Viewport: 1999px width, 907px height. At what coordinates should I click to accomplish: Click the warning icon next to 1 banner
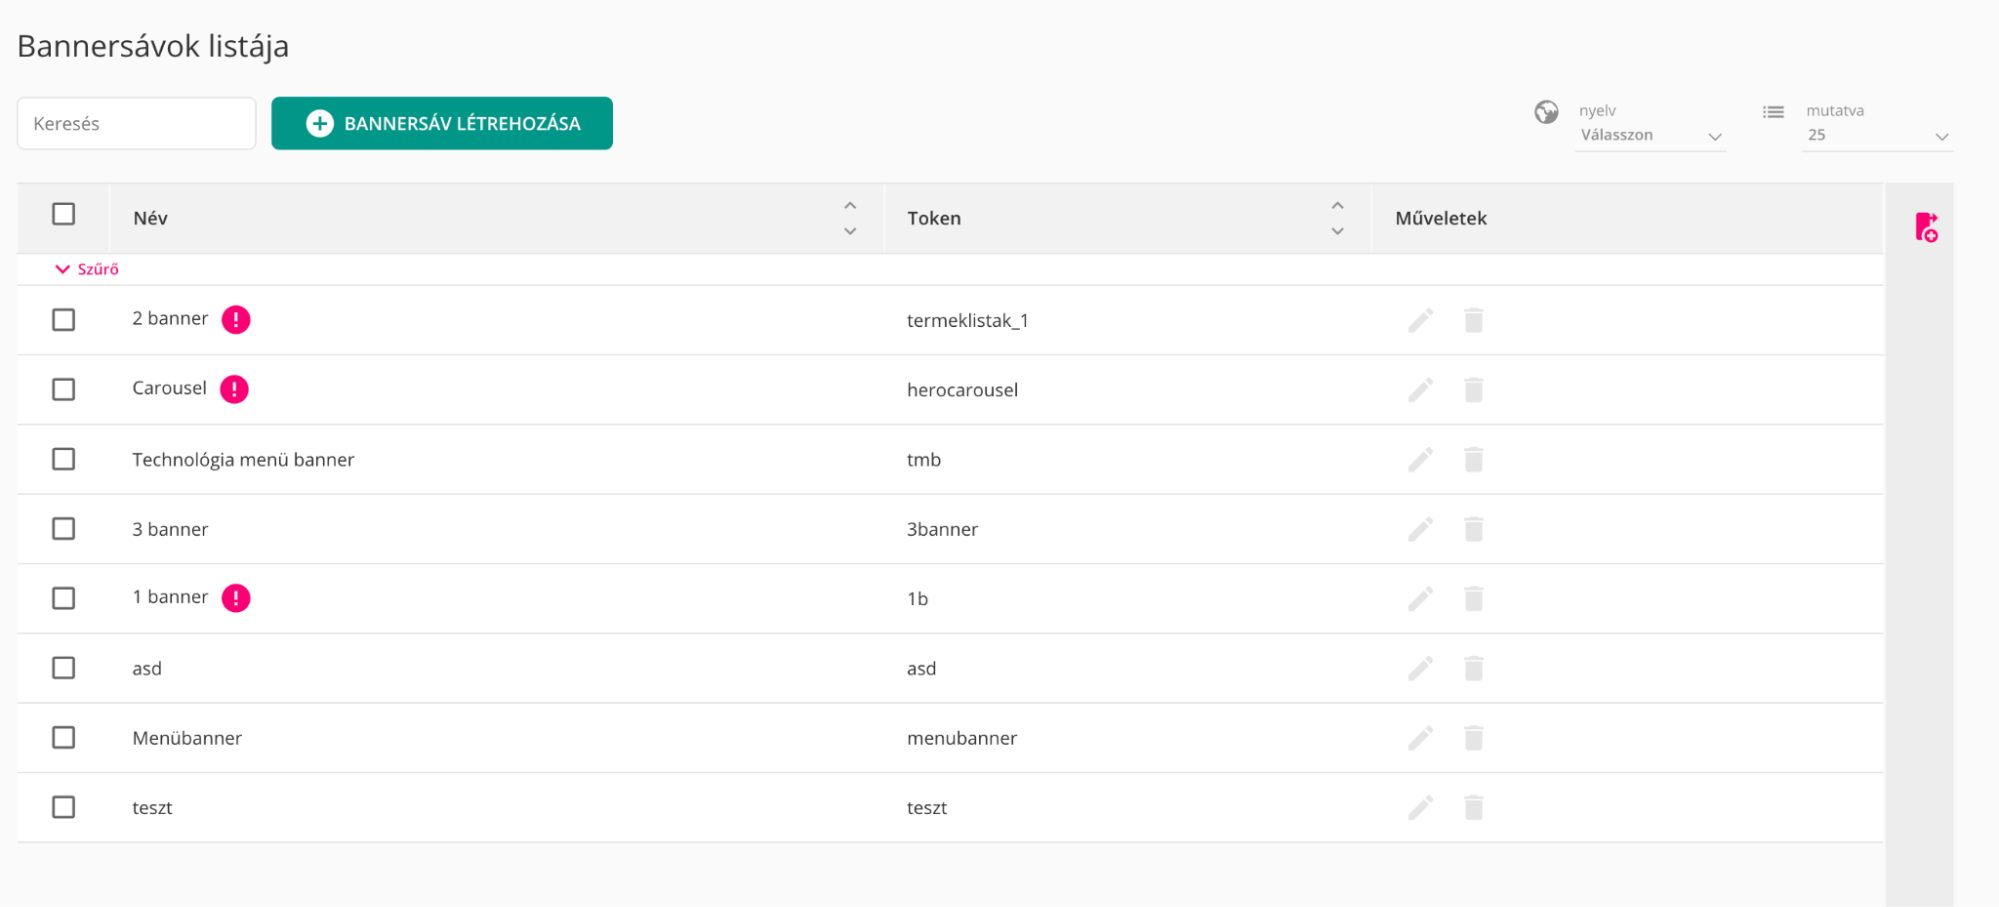coord(236,598)
